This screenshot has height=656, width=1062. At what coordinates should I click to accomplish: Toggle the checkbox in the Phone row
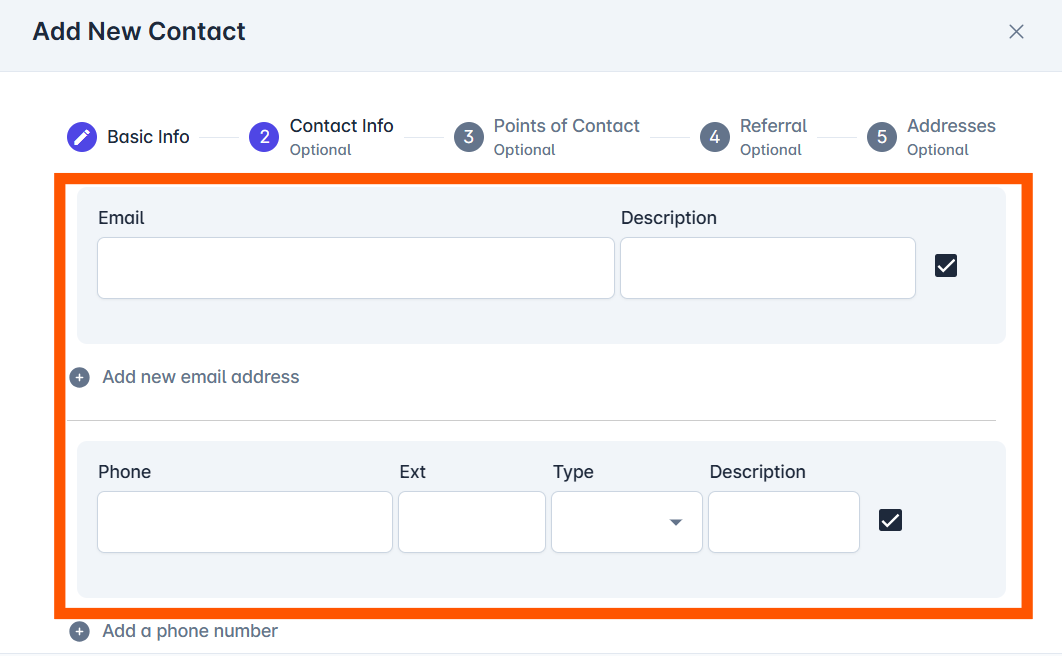click(890, 520)
